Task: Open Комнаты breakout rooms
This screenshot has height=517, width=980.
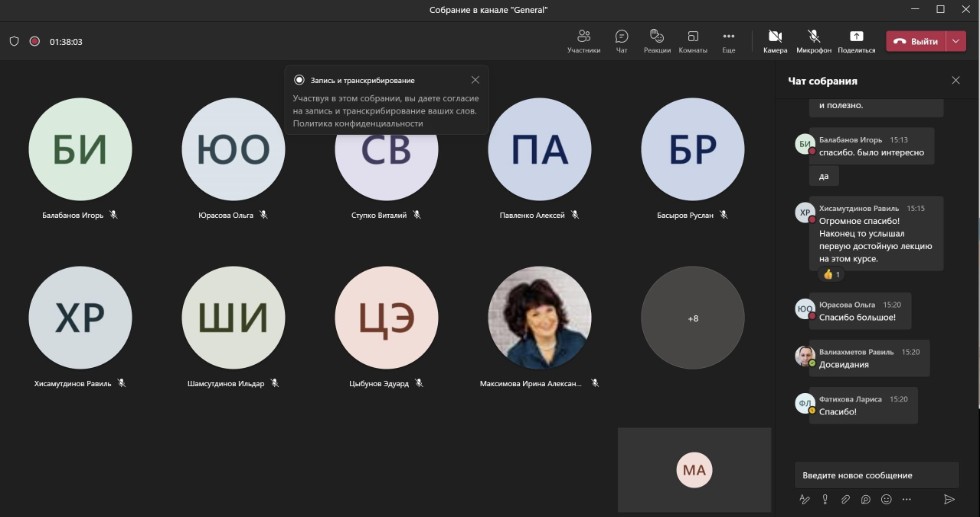Action: click(x=693, y=40)
